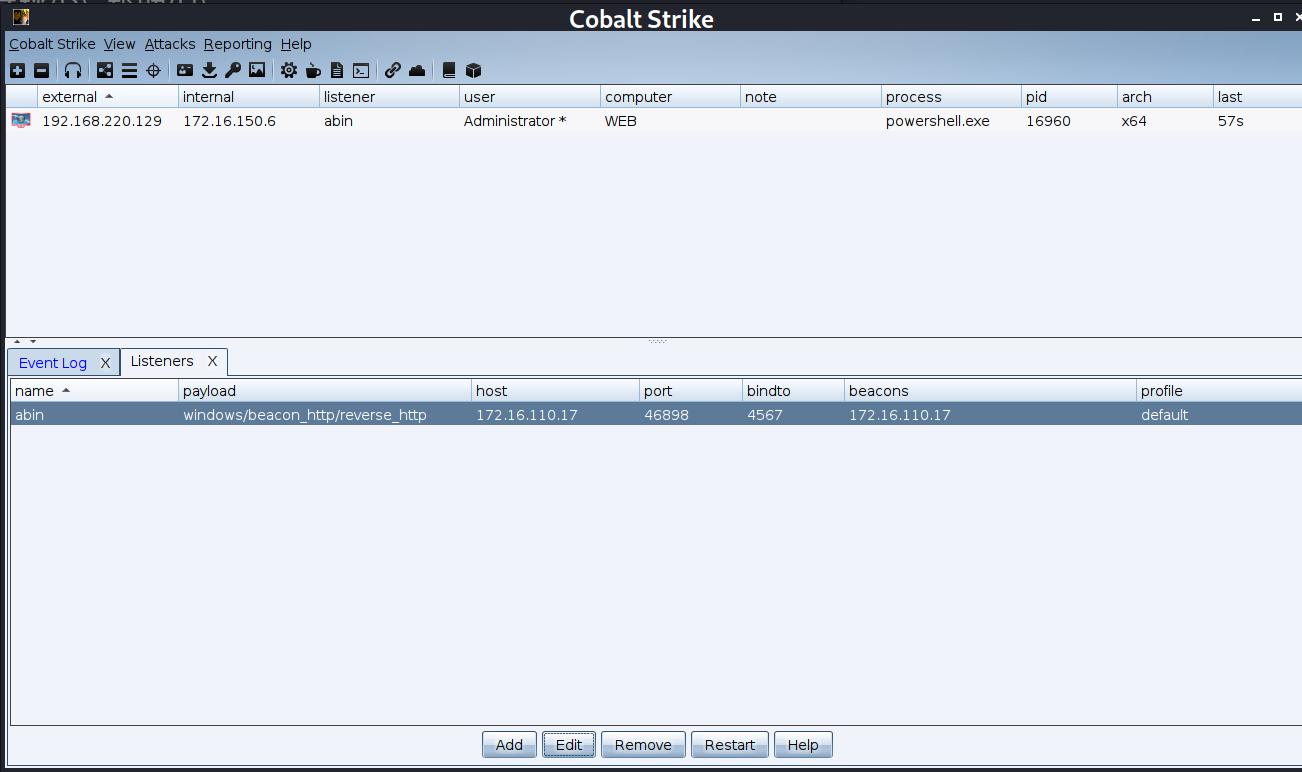Click the coffee cup icon for the Java applet attack
This screenshot has height=772, width=1302.
coord(313,70)
